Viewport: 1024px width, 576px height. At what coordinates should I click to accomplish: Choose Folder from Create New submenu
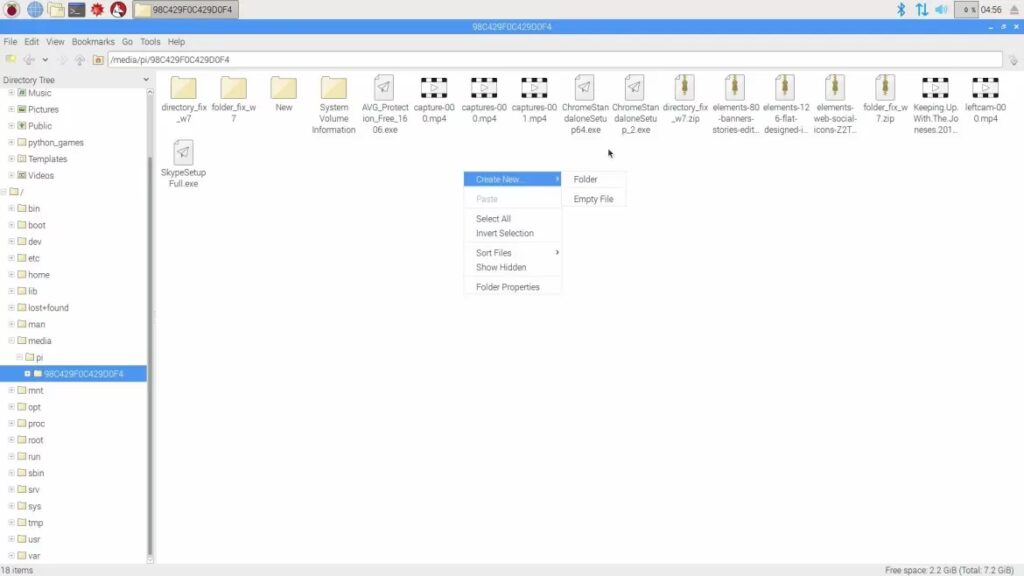586,180
